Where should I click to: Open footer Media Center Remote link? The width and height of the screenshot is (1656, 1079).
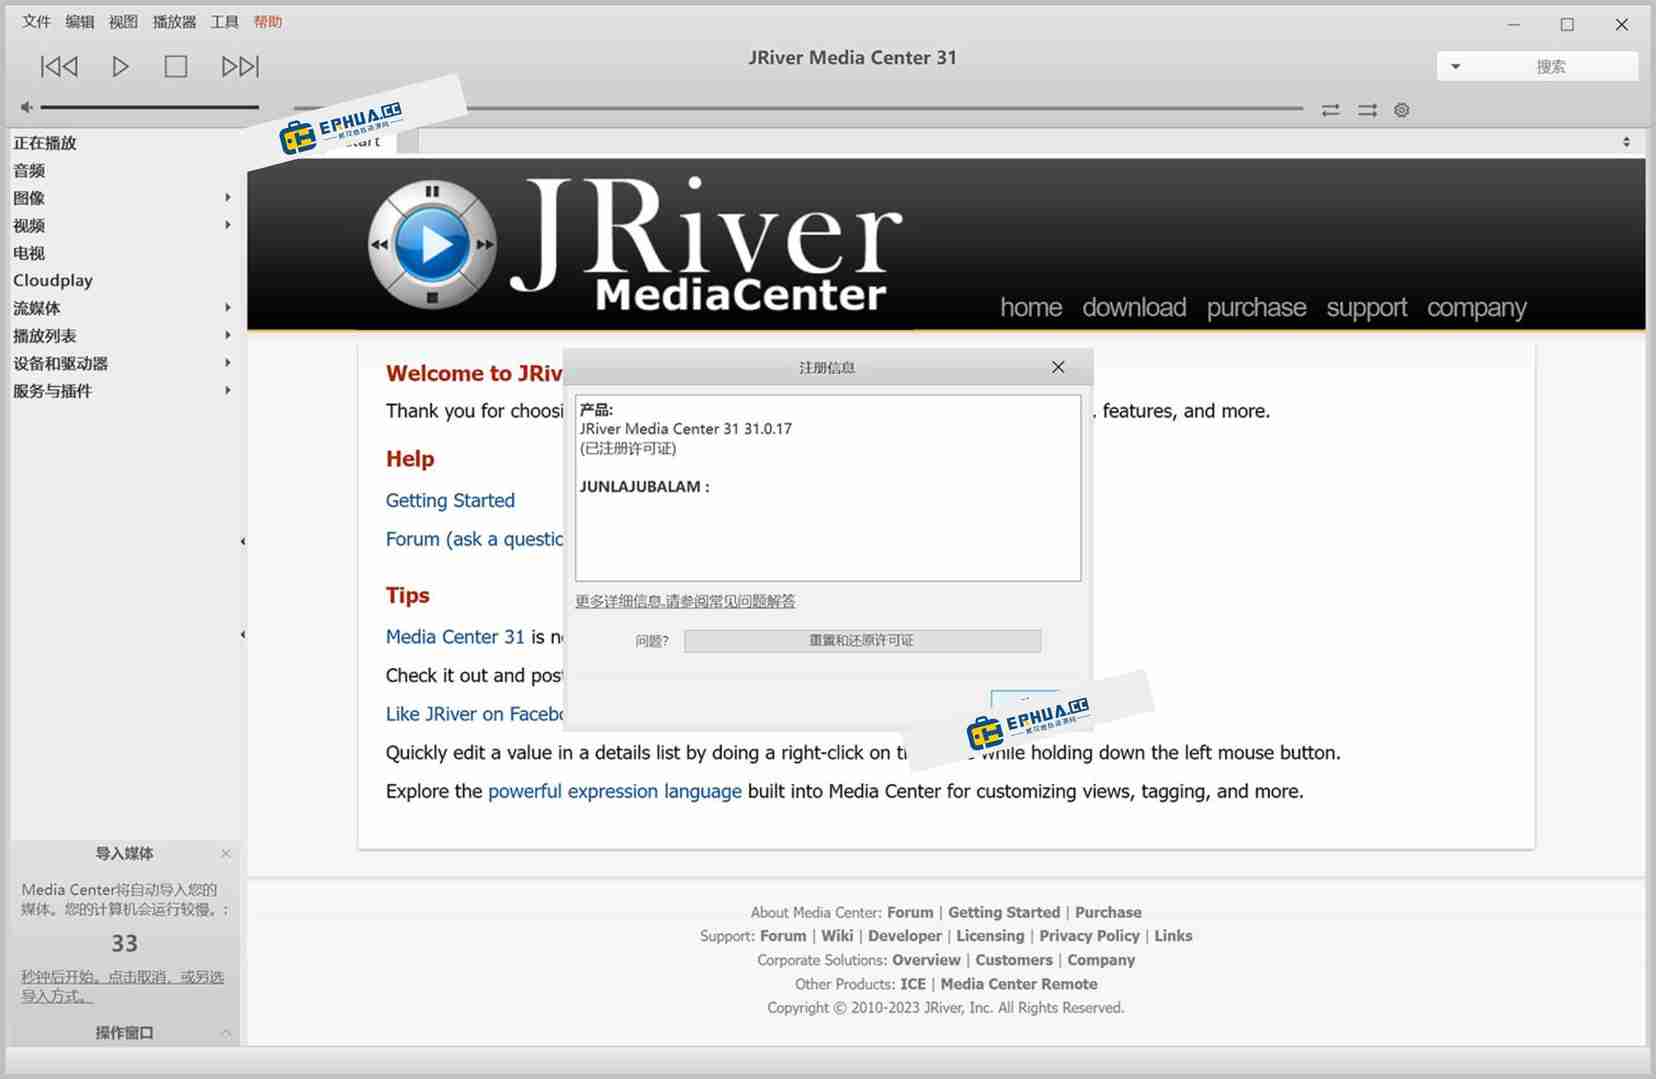pyautogui.click(x=1019, y=984)
